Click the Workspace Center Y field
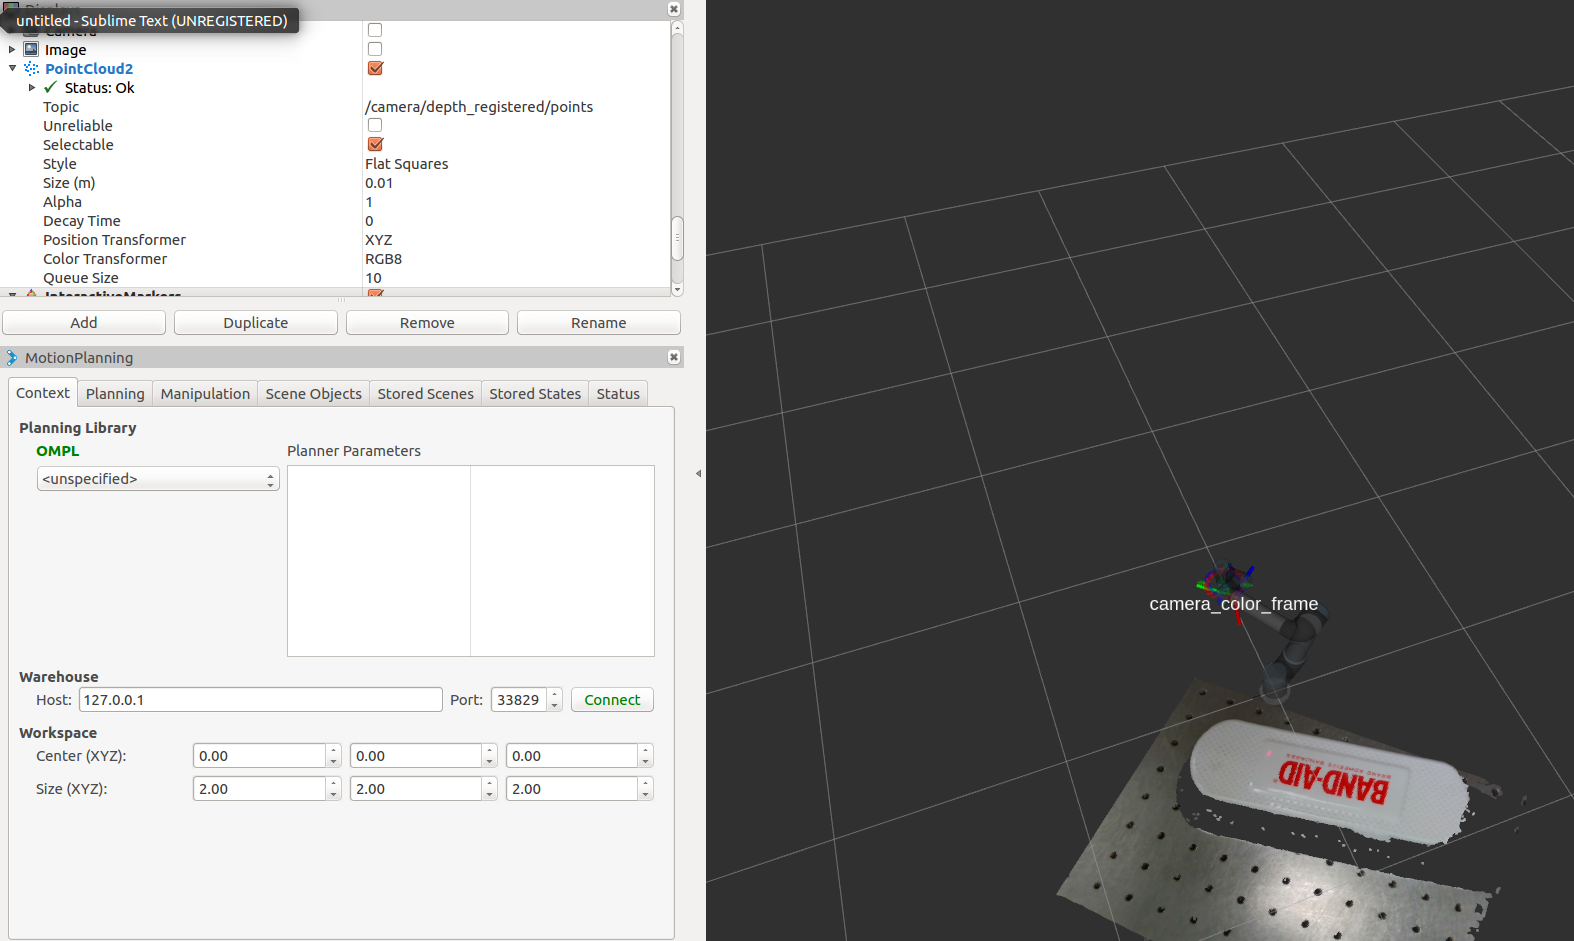Screen dimensions: 1574x941 click(x=416, y=756)
